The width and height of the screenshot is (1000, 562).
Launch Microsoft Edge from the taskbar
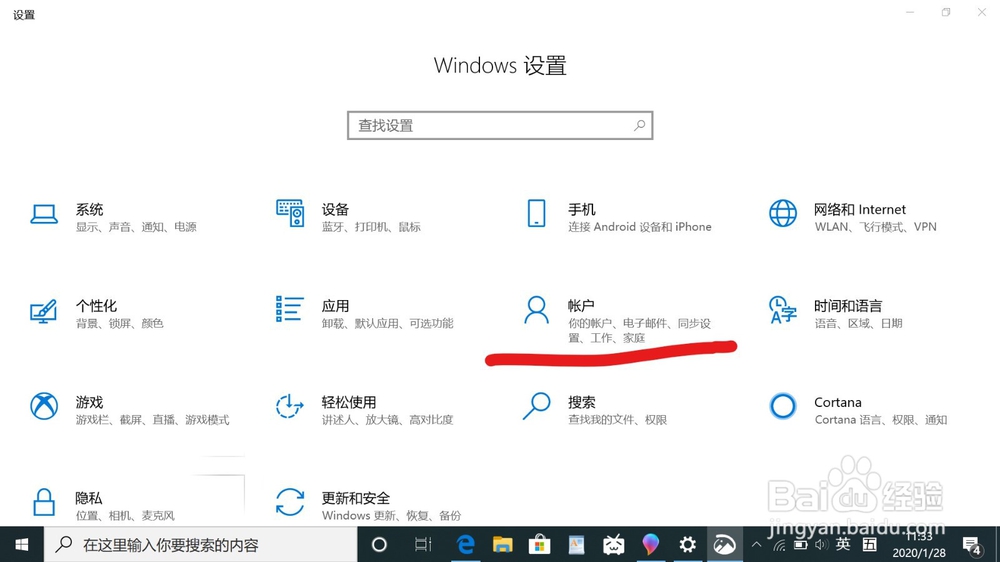tap(466, 545)
